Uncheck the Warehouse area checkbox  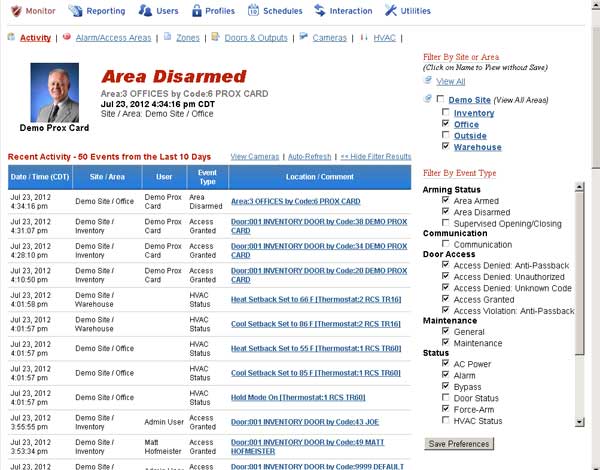pyautogui.click(x=445, y=146)
